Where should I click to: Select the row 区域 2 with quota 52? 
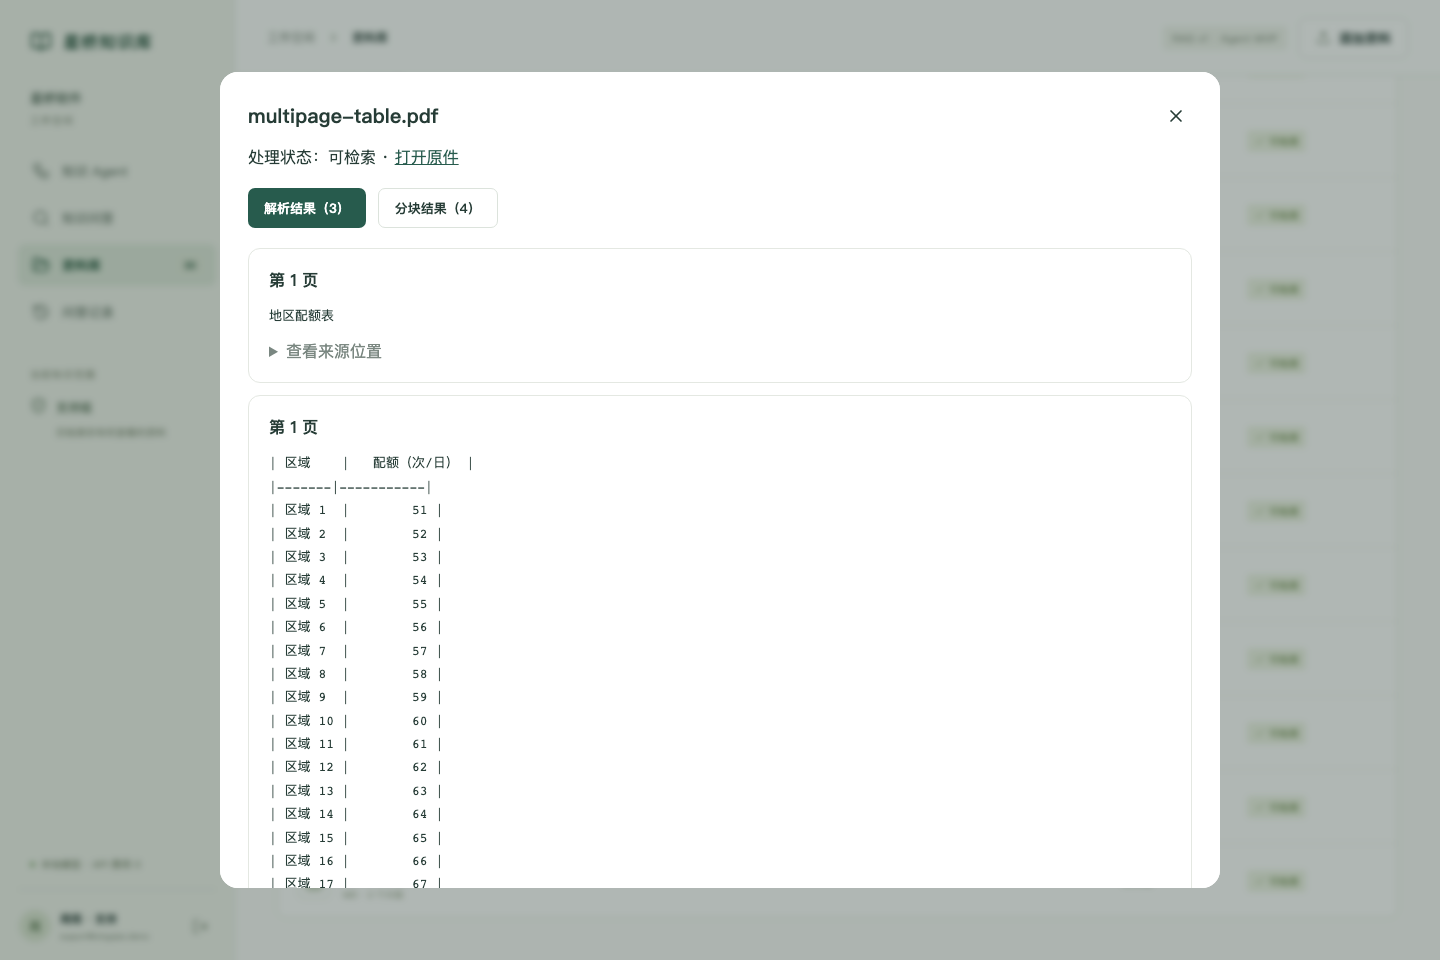tap(356, 534)
